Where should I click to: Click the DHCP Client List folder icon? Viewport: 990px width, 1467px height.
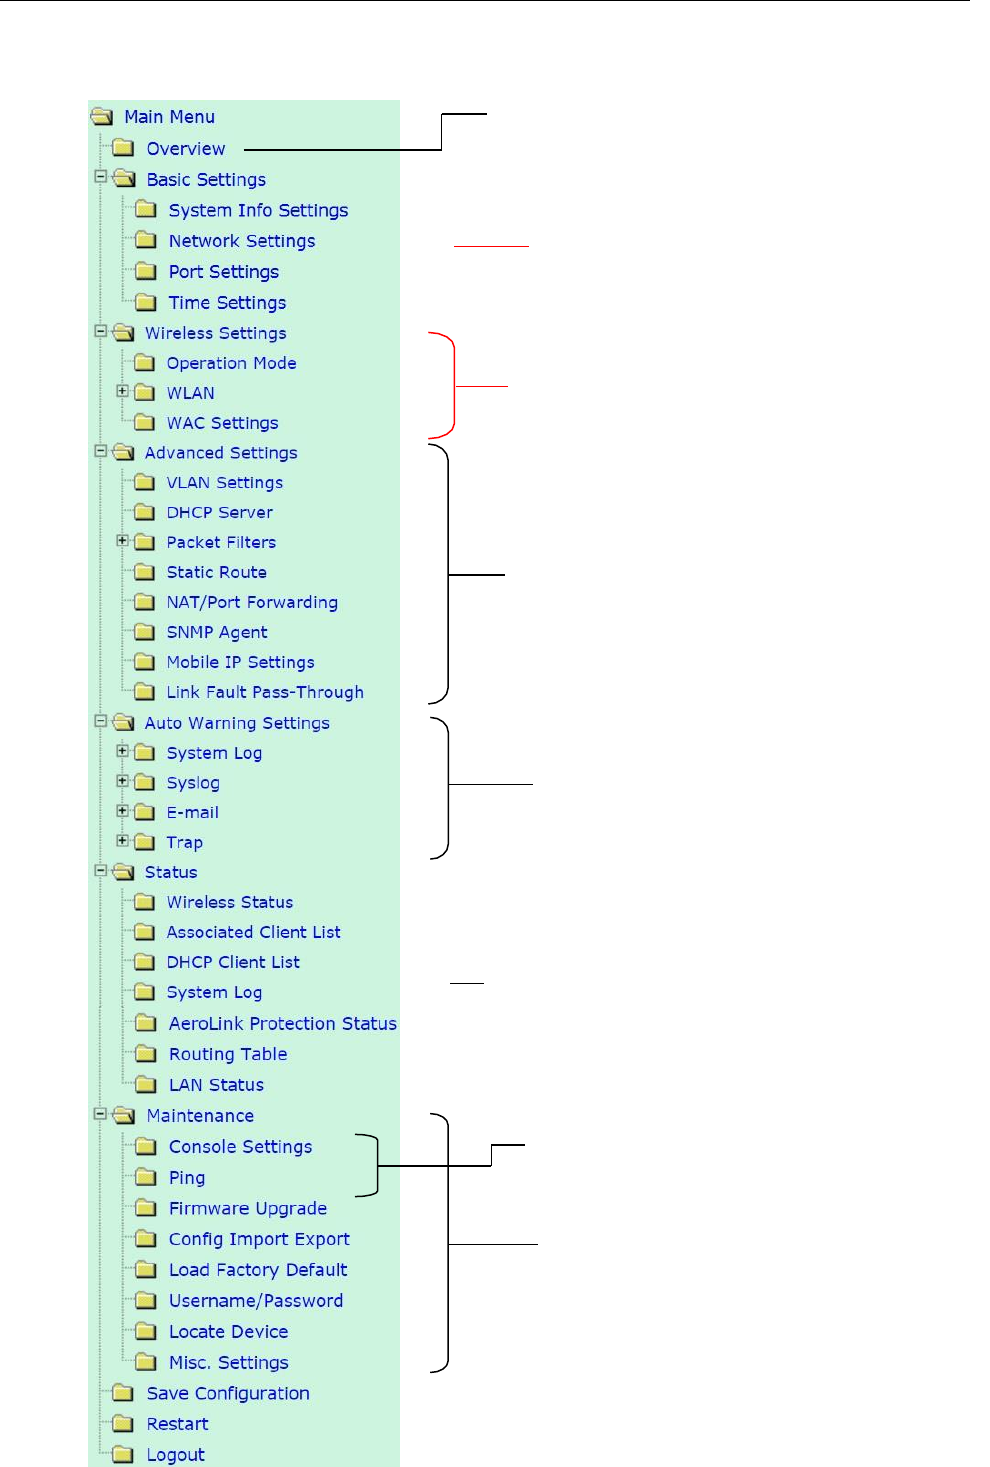[145, 962]
